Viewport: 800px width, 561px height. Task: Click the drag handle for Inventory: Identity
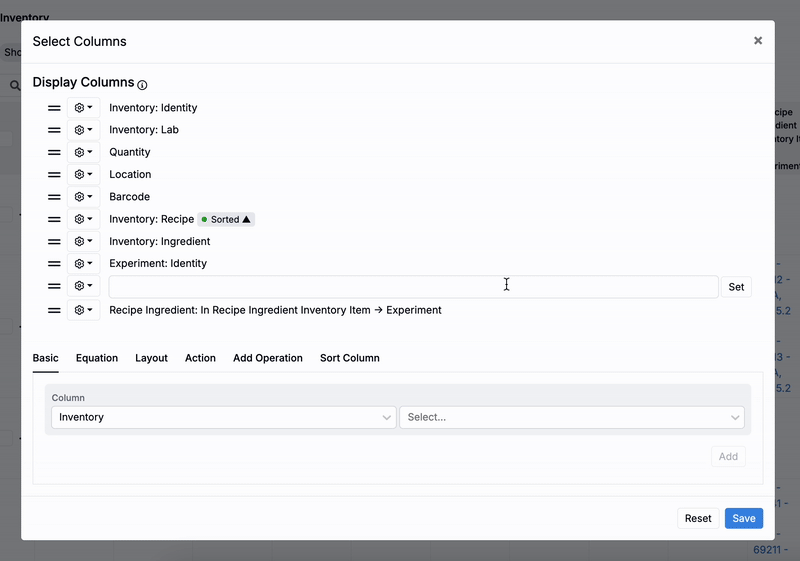tap(54, 108)
